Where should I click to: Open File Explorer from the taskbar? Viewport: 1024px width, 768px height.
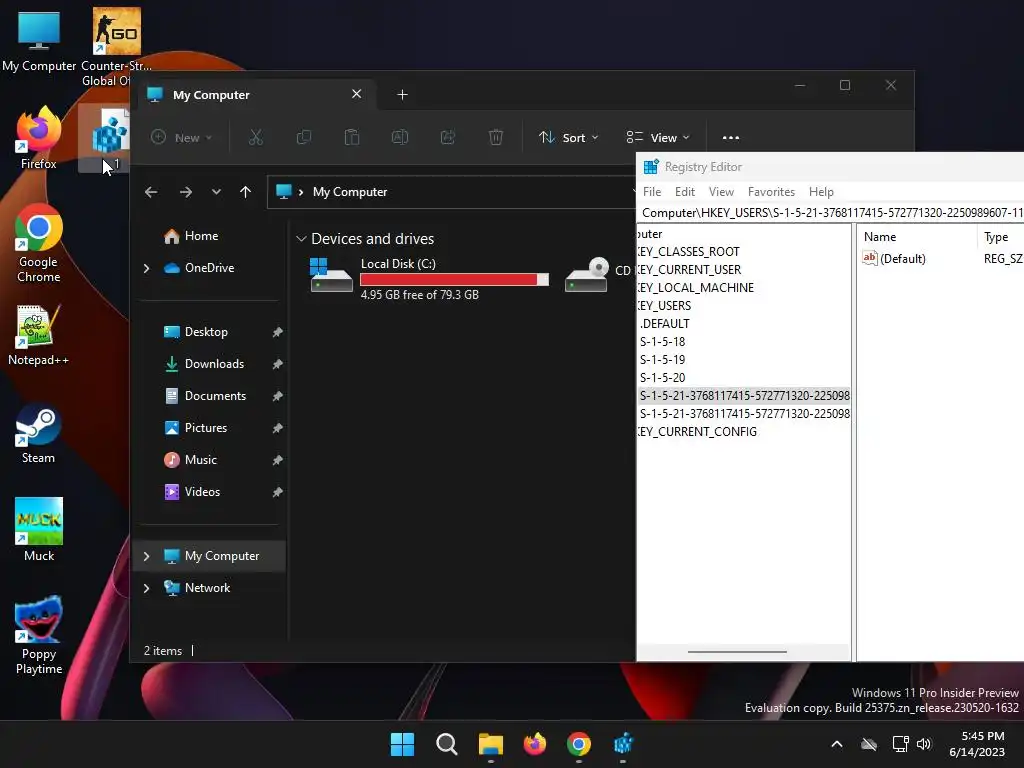490,744
